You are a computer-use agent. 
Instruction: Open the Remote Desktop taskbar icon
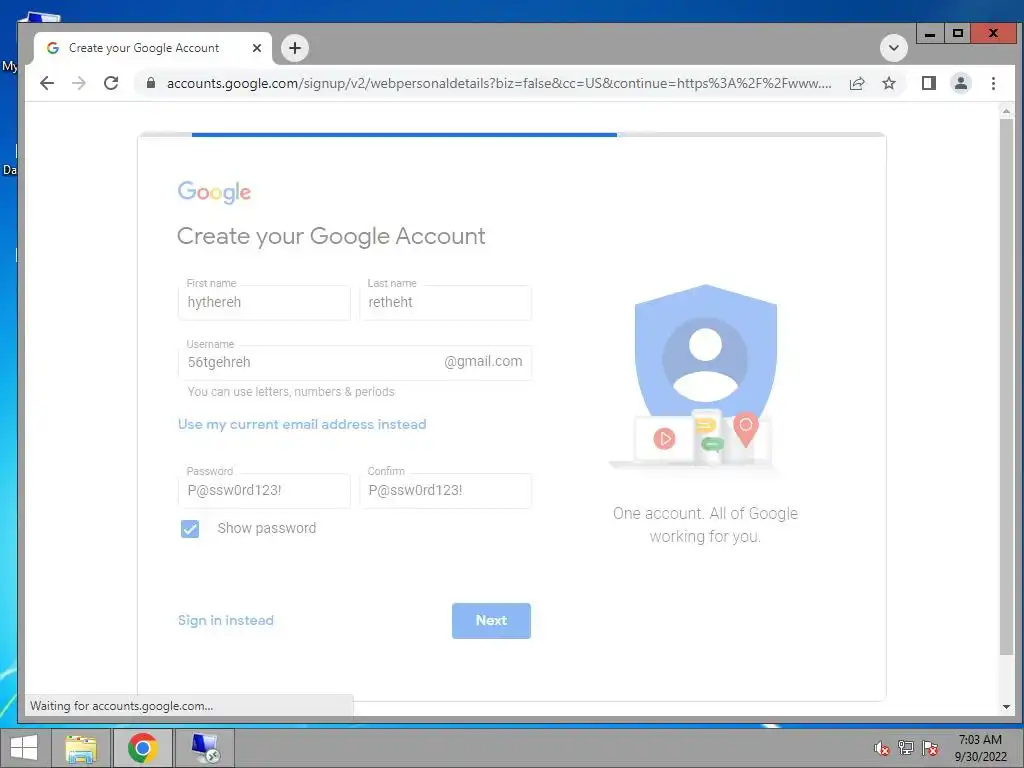pos(205,748)
